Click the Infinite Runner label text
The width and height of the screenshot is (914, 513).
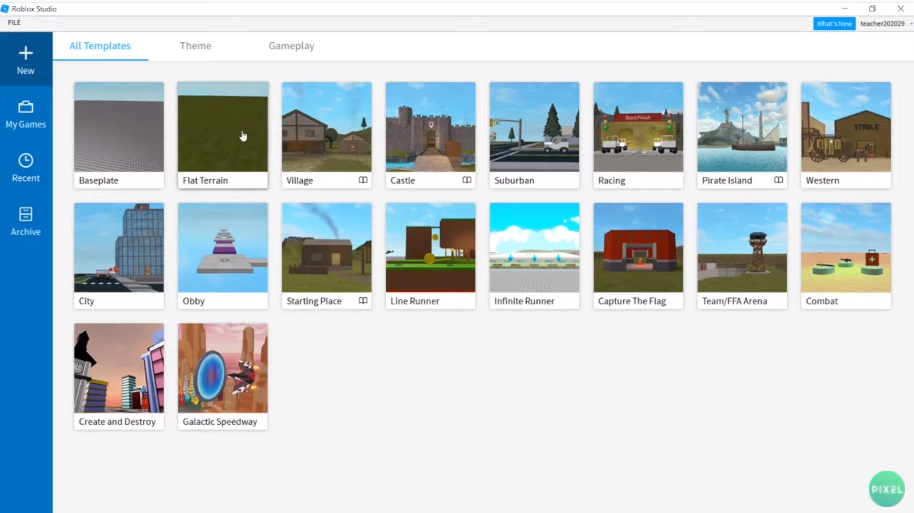pos(525,301)
